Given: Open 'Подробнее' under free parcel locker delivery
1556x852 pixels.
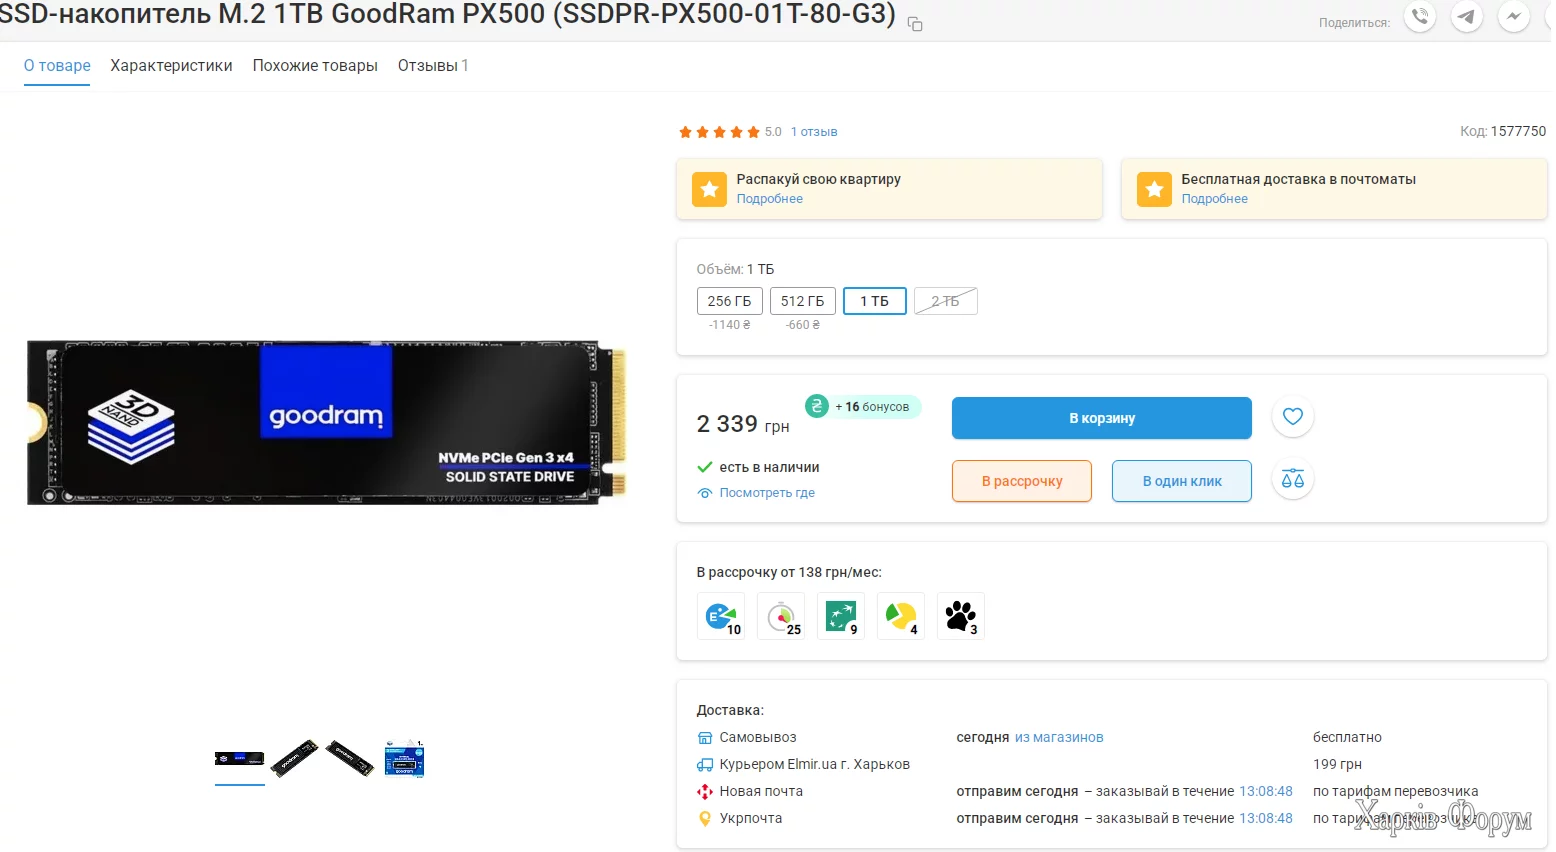Looking at the screenshot, I should tap(1215, 199).
